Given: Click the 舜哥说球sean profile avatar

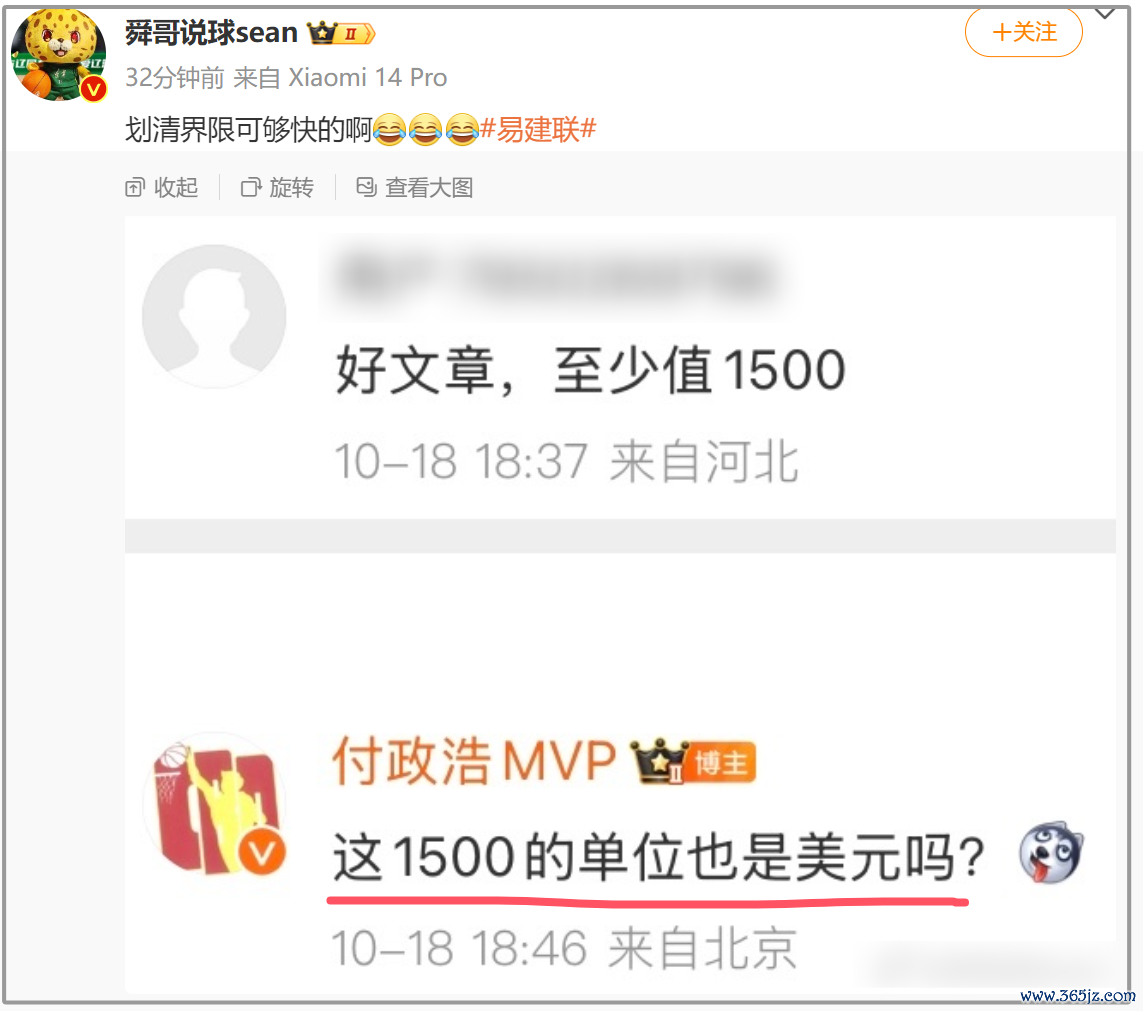Looking at the screenshot, I should tap(58, 55).
